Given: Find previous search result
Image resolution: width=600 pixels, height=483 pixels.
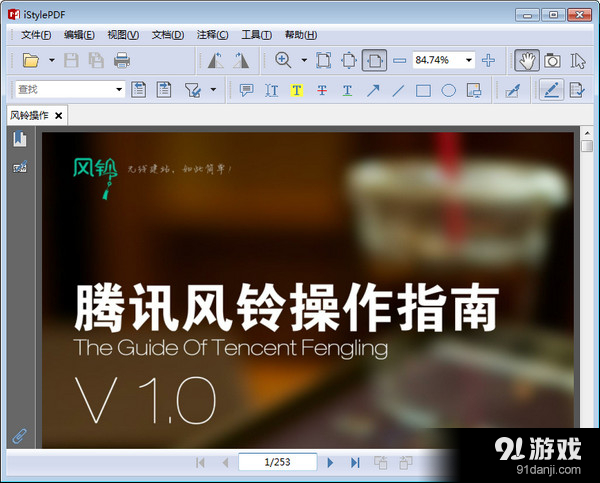Looking at the screenshot, I should [139, 90].
